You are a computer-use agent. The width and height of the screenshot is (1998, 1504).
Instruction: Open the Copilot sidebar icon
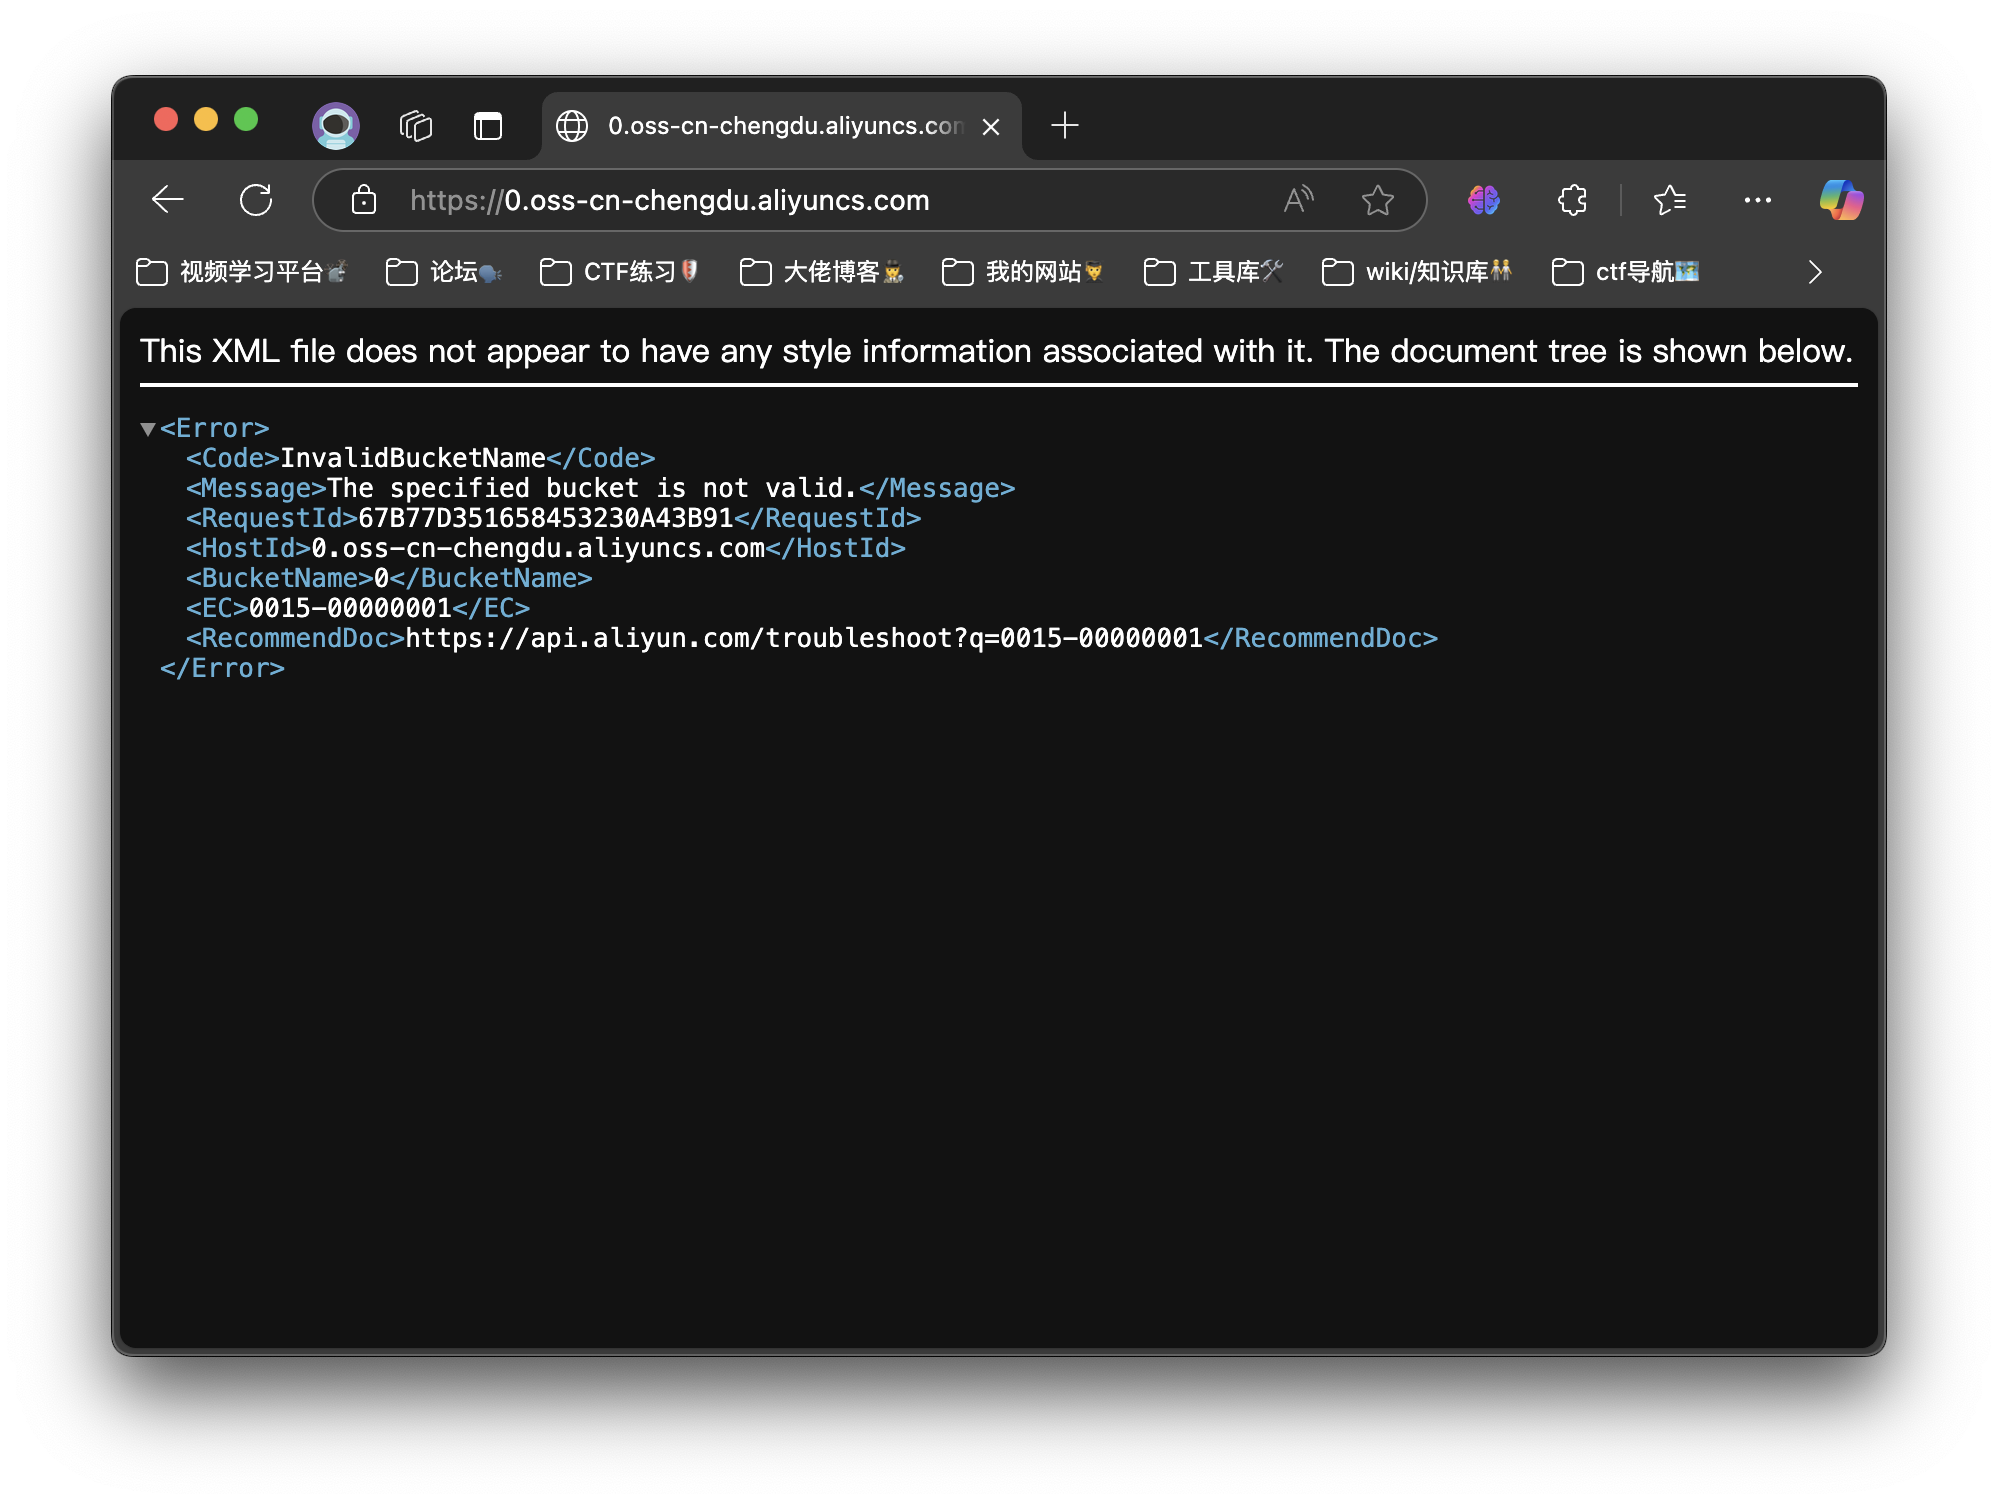1841,200
